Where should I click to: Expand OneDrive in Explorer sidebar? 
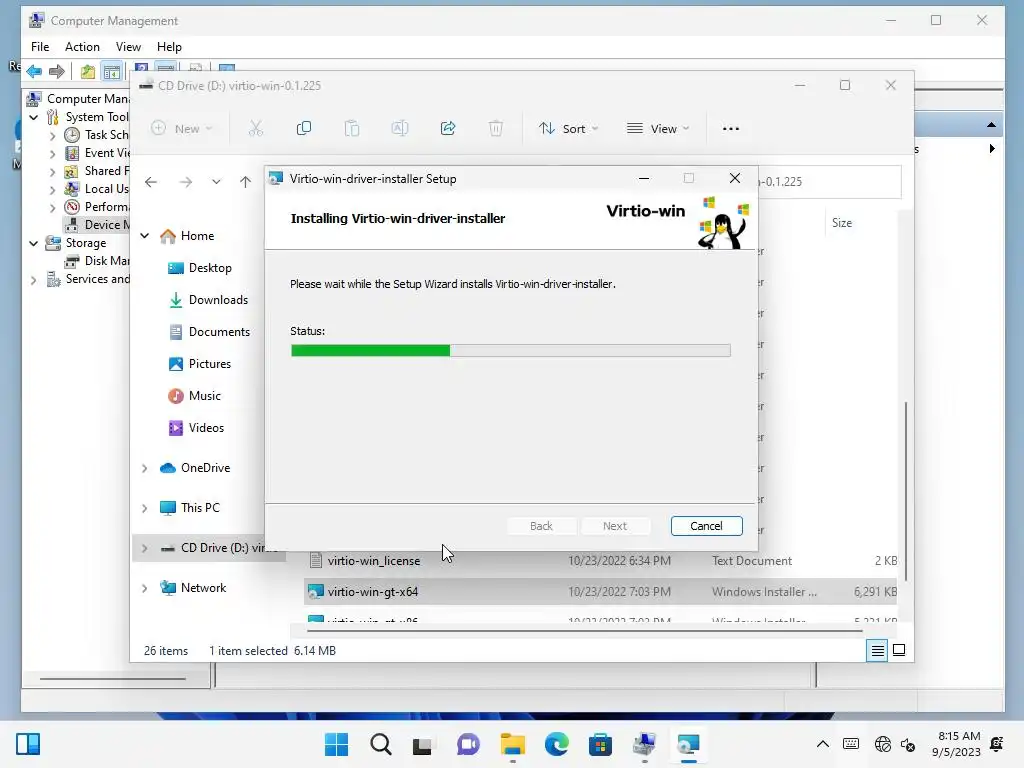(145, 468)
